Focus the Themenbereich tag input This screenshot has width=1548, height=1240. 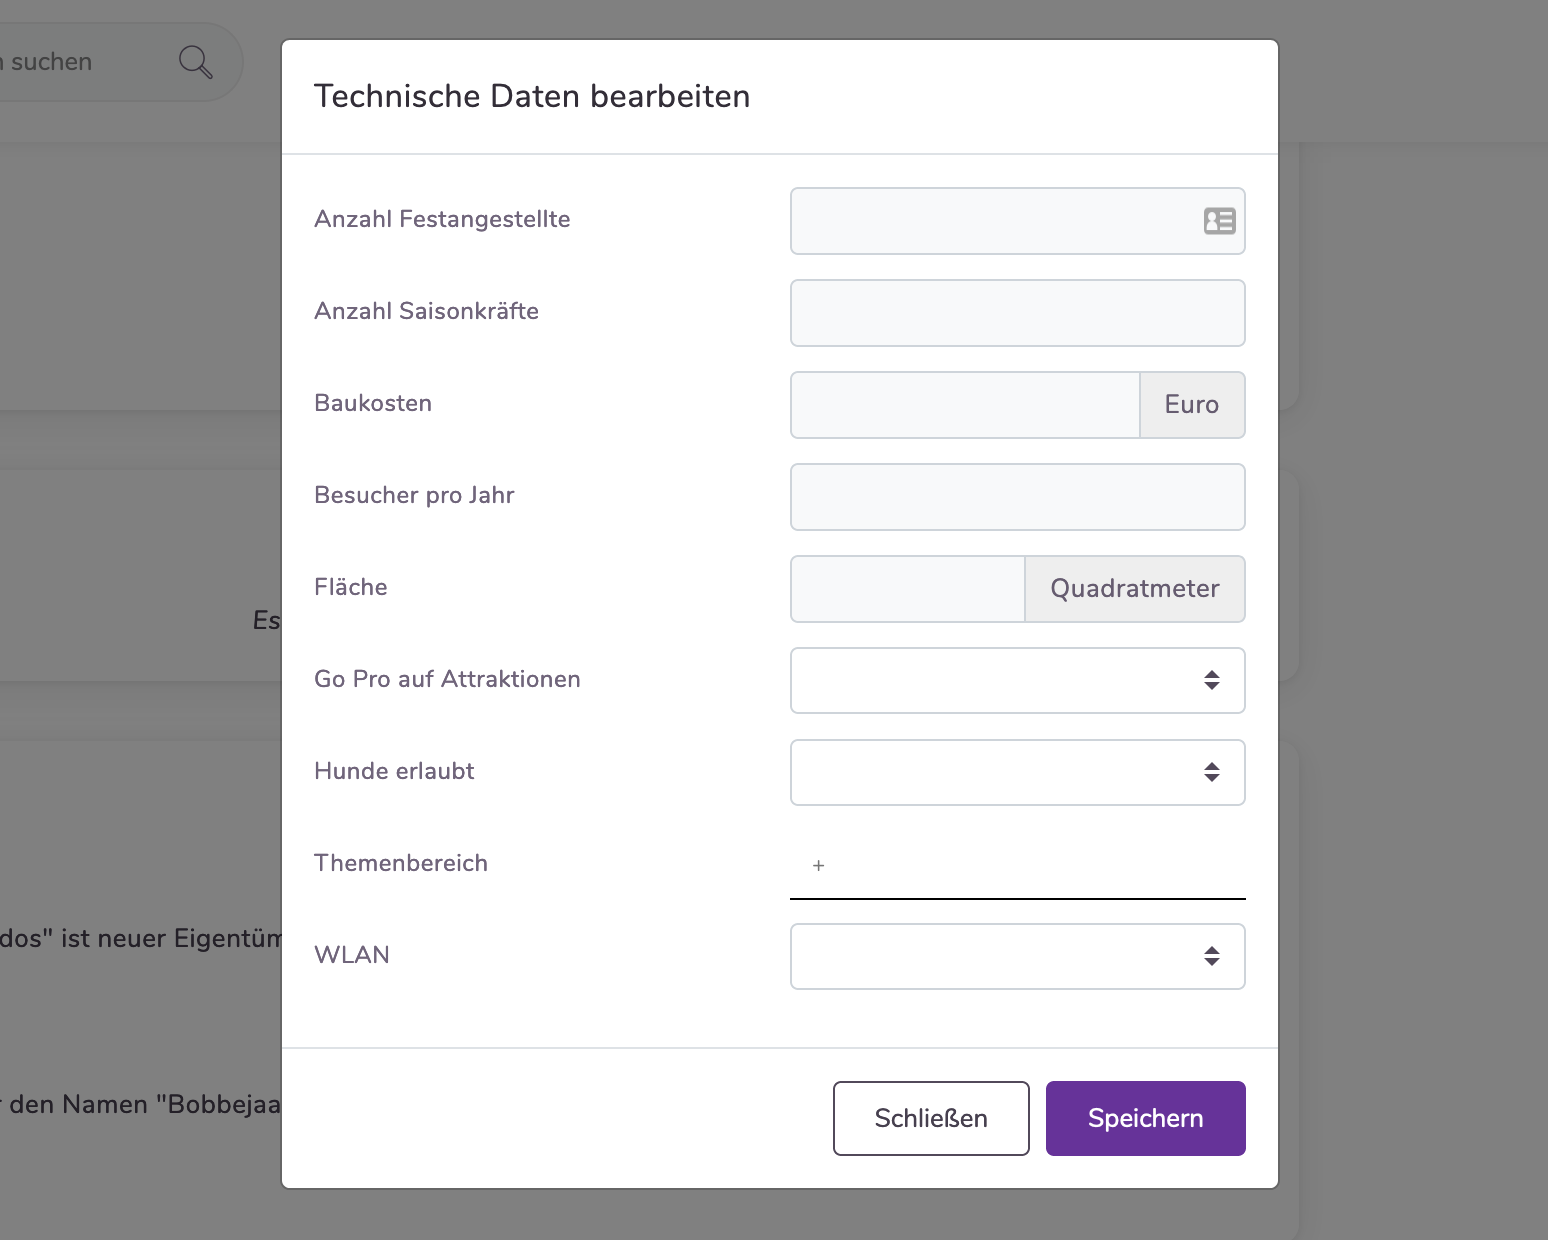[1017, 866]
